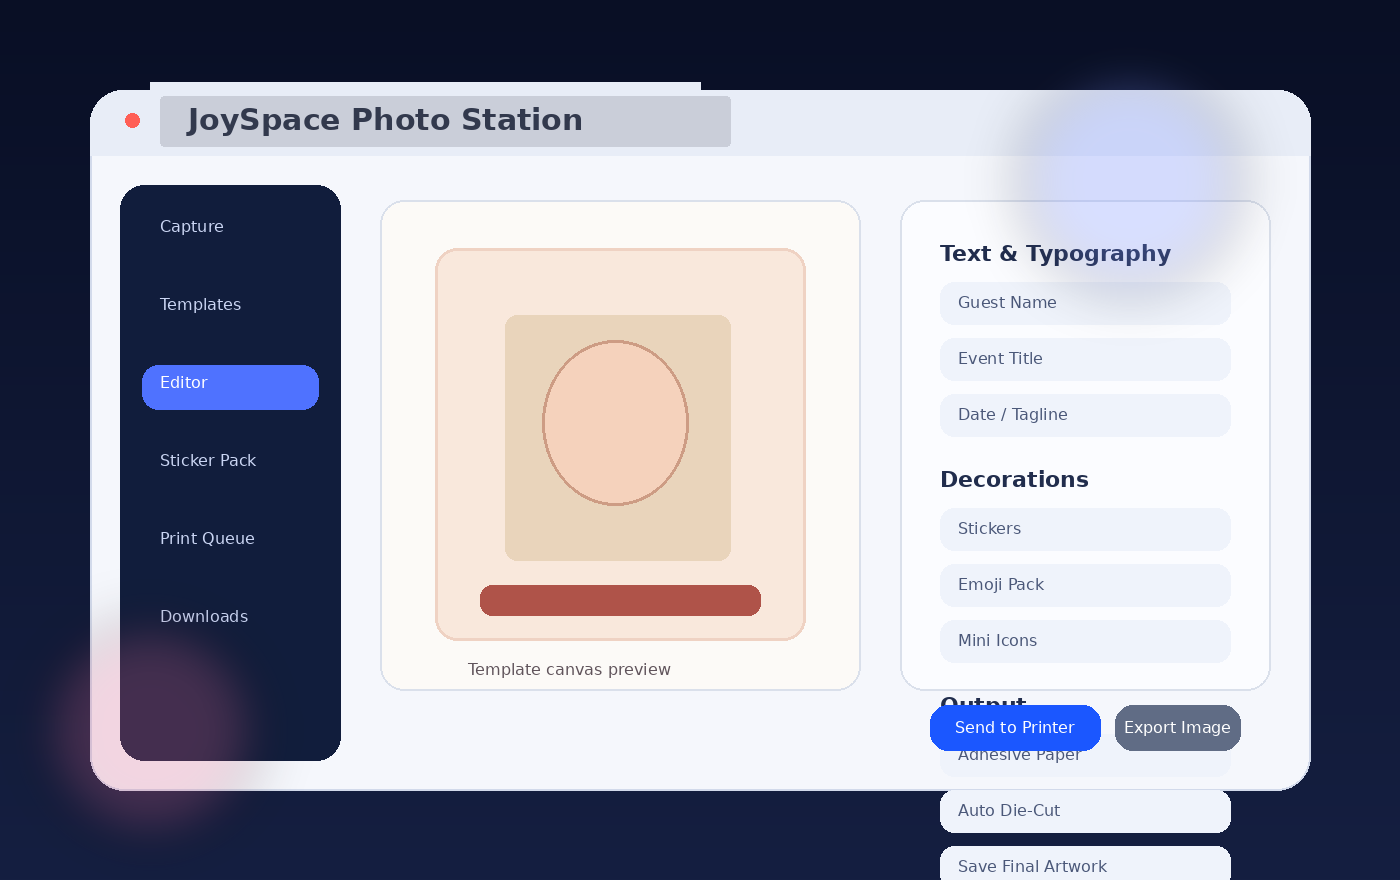Viewport: 1400px width, 880px height.
Task: Switch to the Editor tab
Action: [230, 387]
